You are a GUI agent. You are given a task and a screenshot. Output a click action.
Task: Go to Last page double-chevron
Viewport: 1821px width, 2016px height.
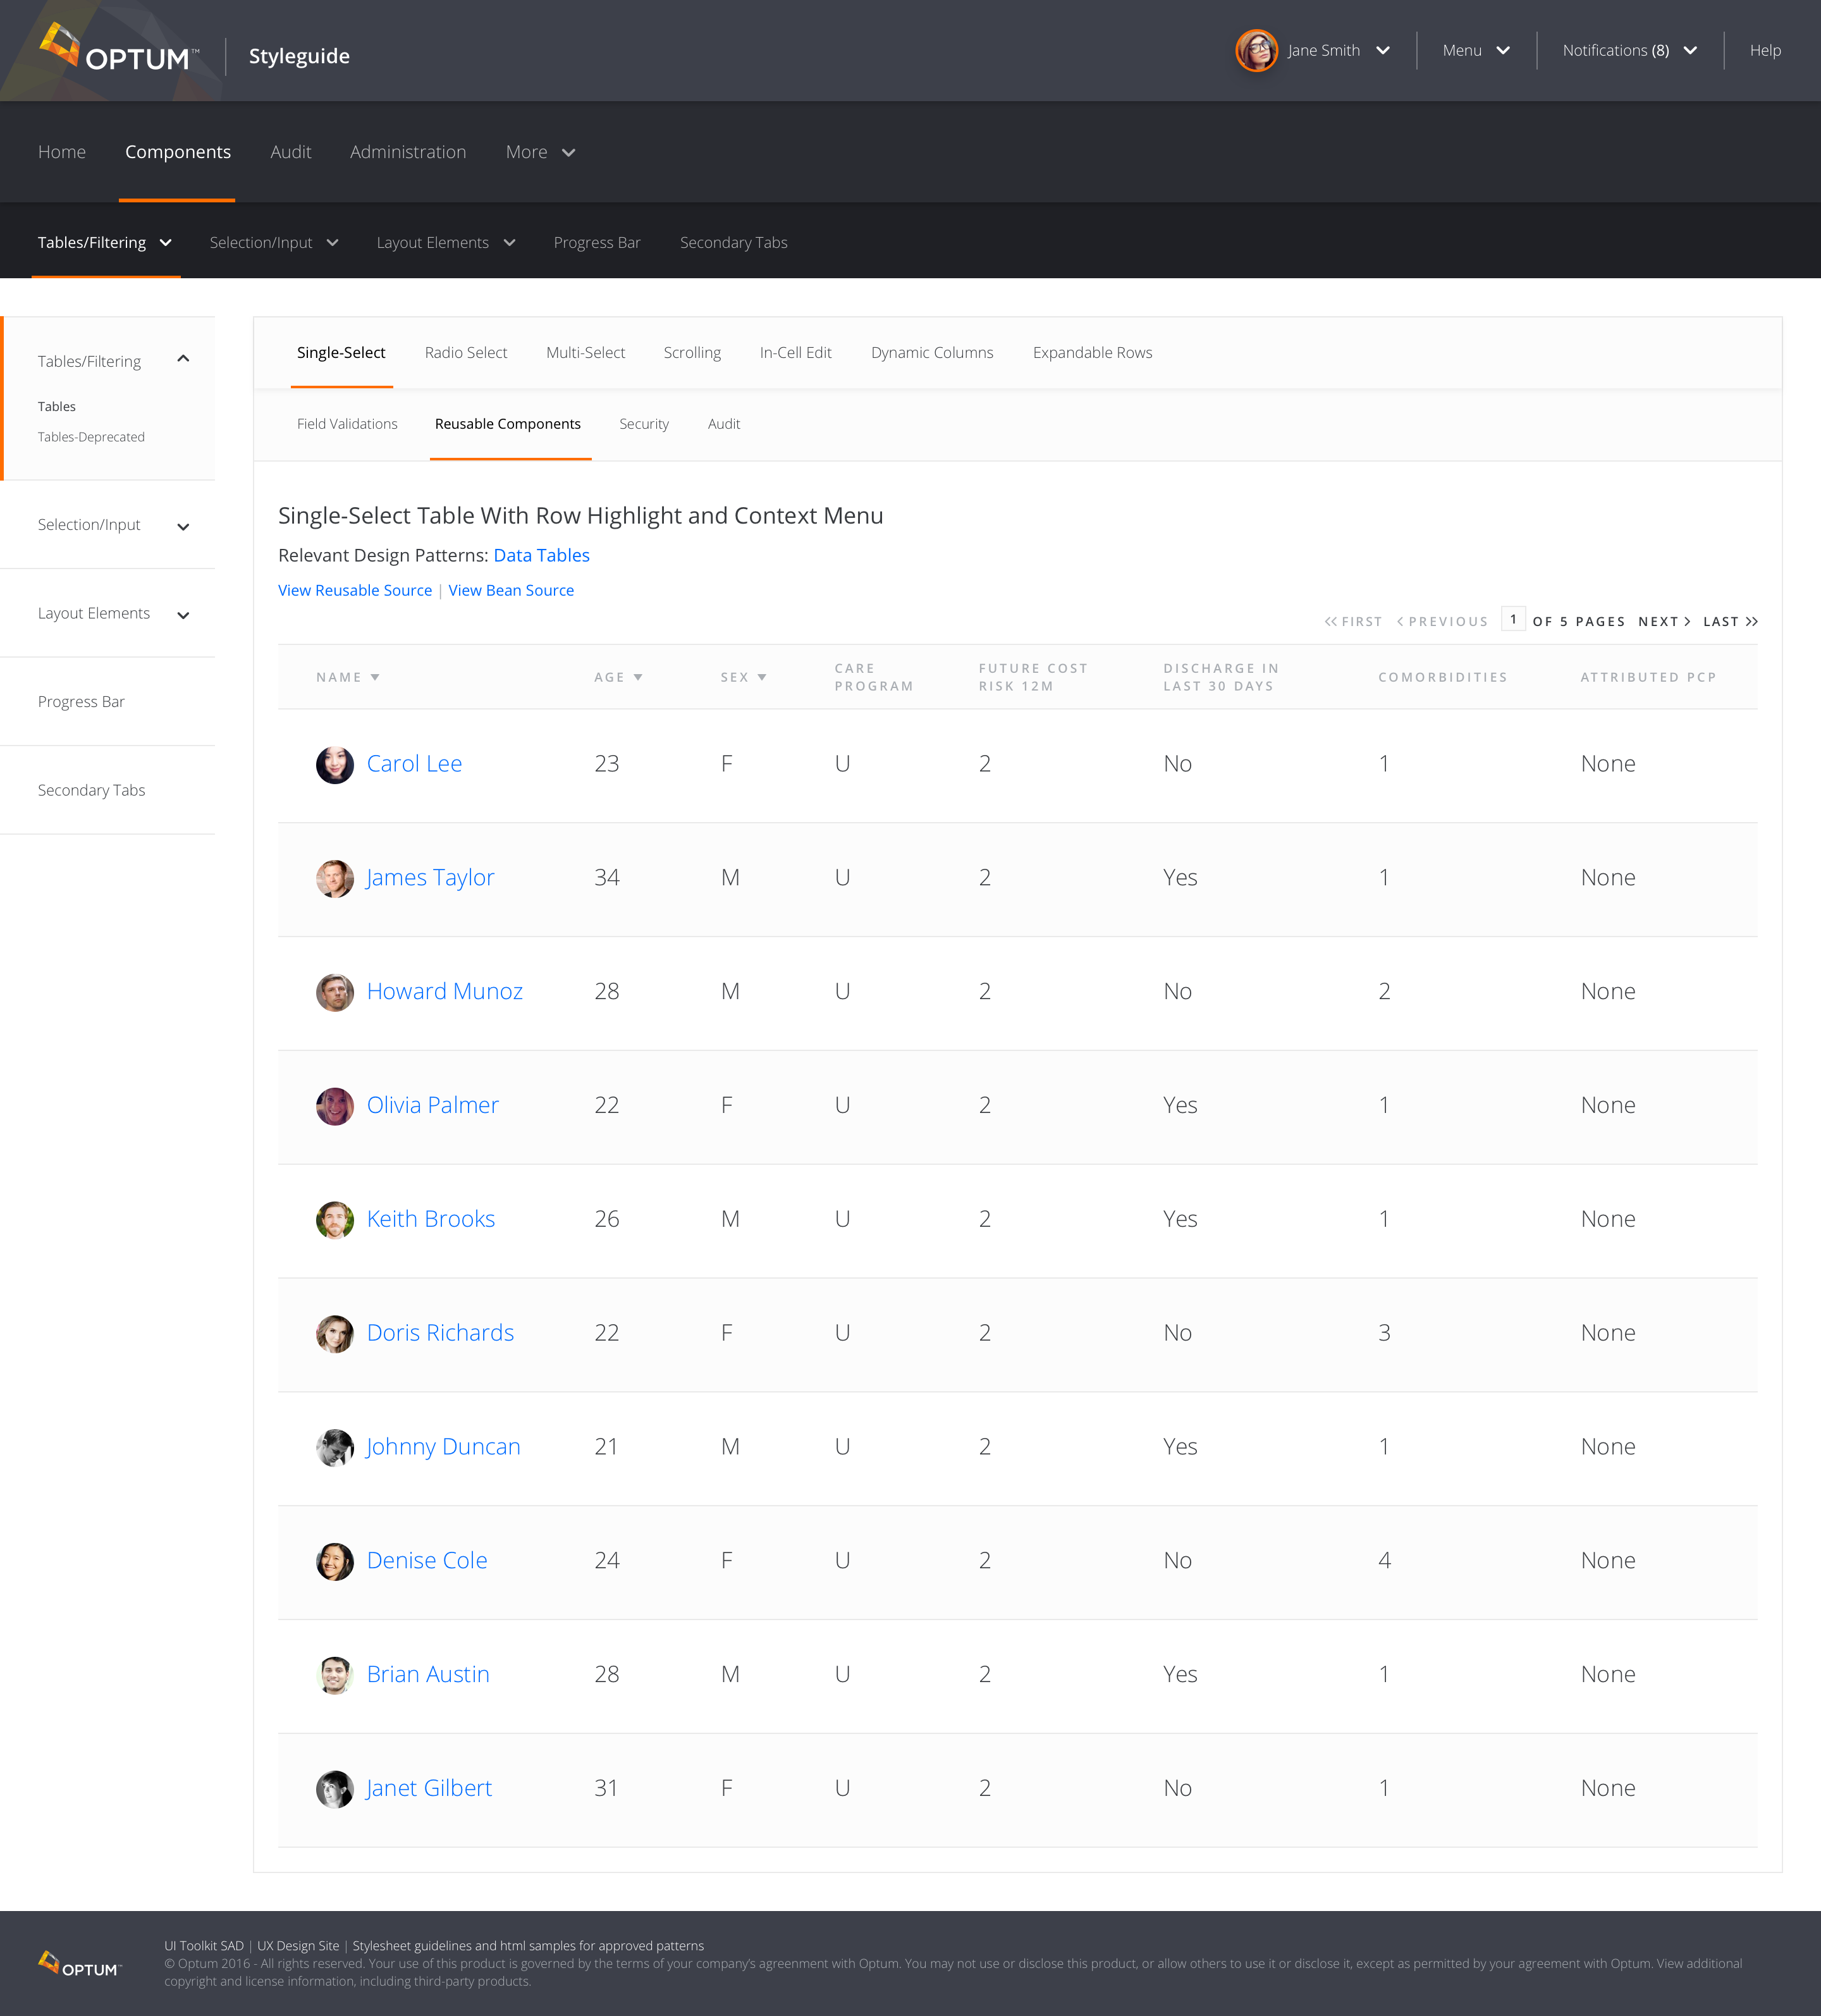pos(1751,621)
